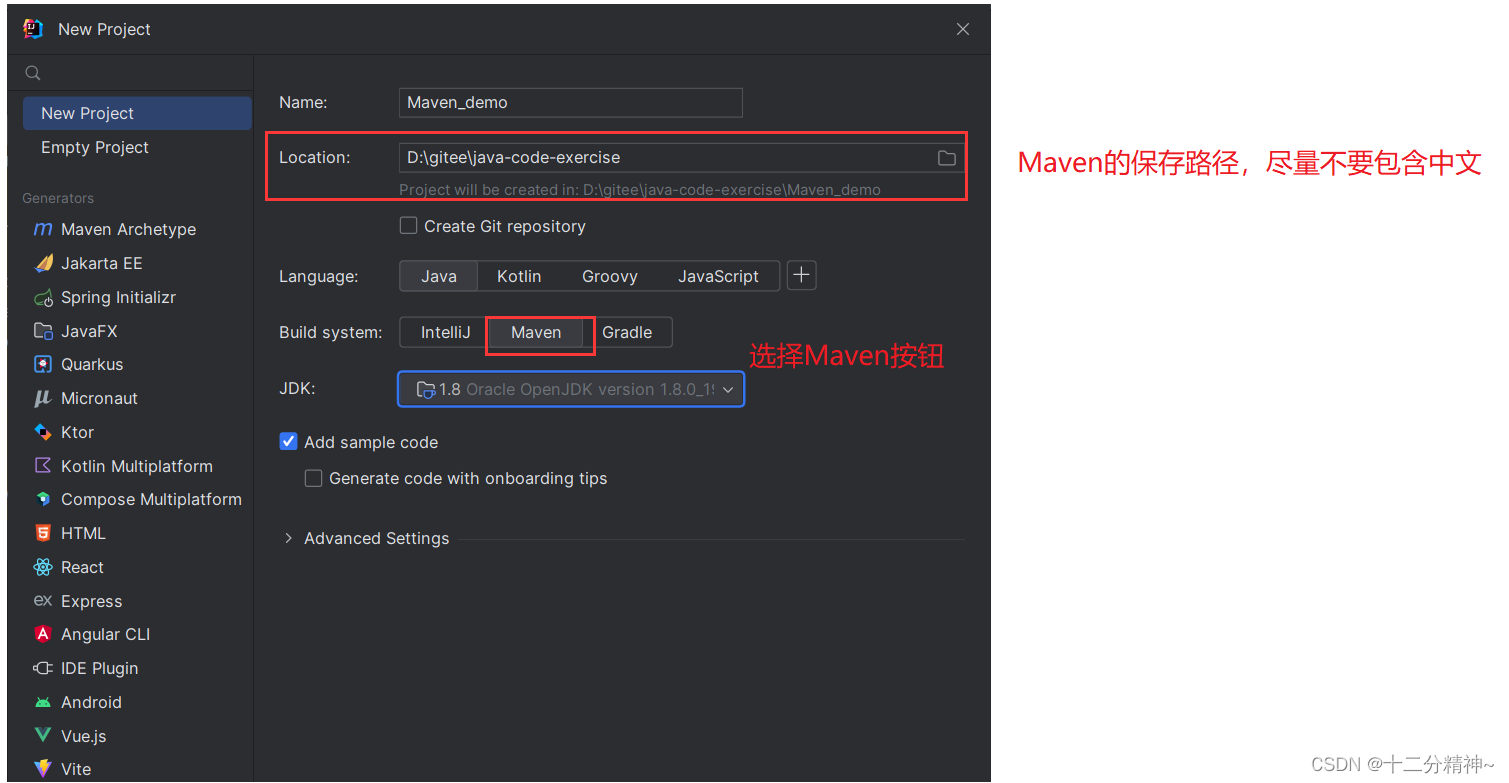
Task: Add another language with plus button
Action: point(802,276)
